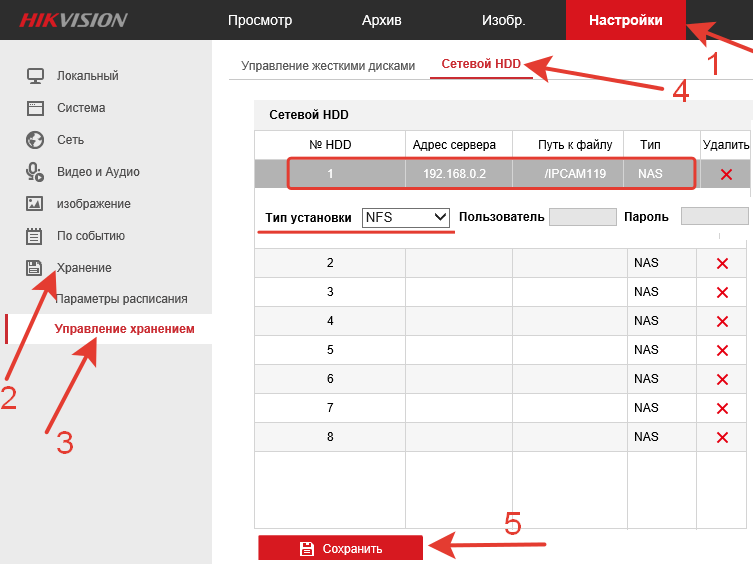Open Видео и Аудио settings section
Viewport: 753px width, 564px height.
pyautogui.click(x=98, y=172)
